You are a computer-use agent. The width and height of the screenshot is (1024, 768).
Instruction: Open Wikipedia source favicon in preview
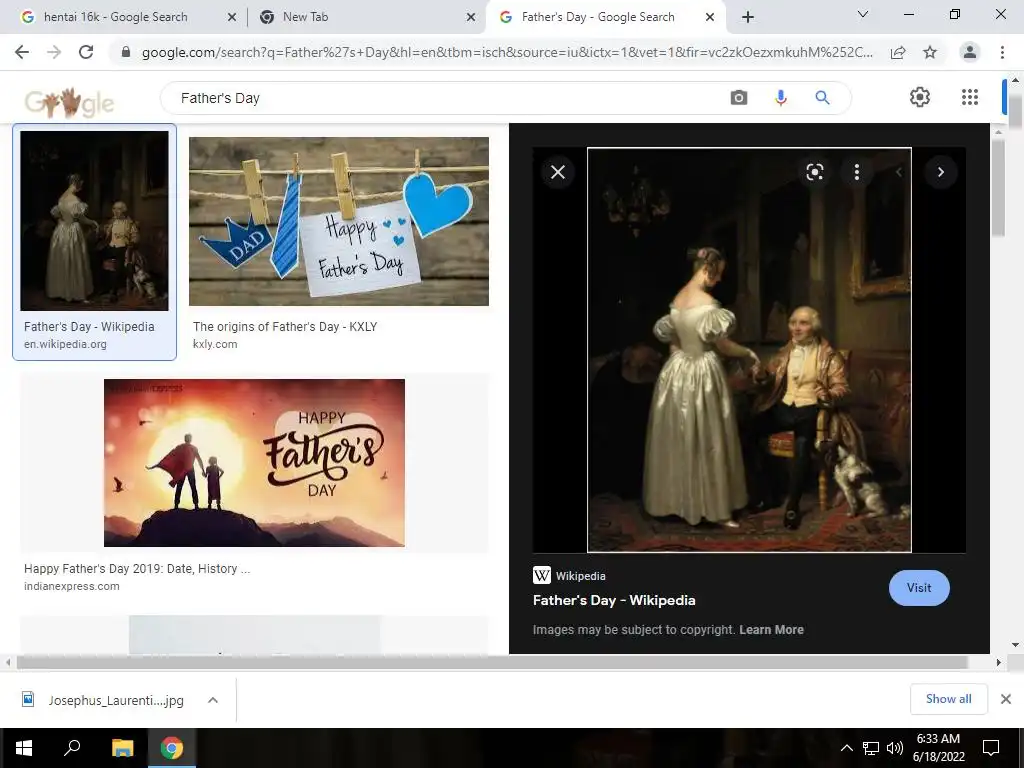[541, 575]
